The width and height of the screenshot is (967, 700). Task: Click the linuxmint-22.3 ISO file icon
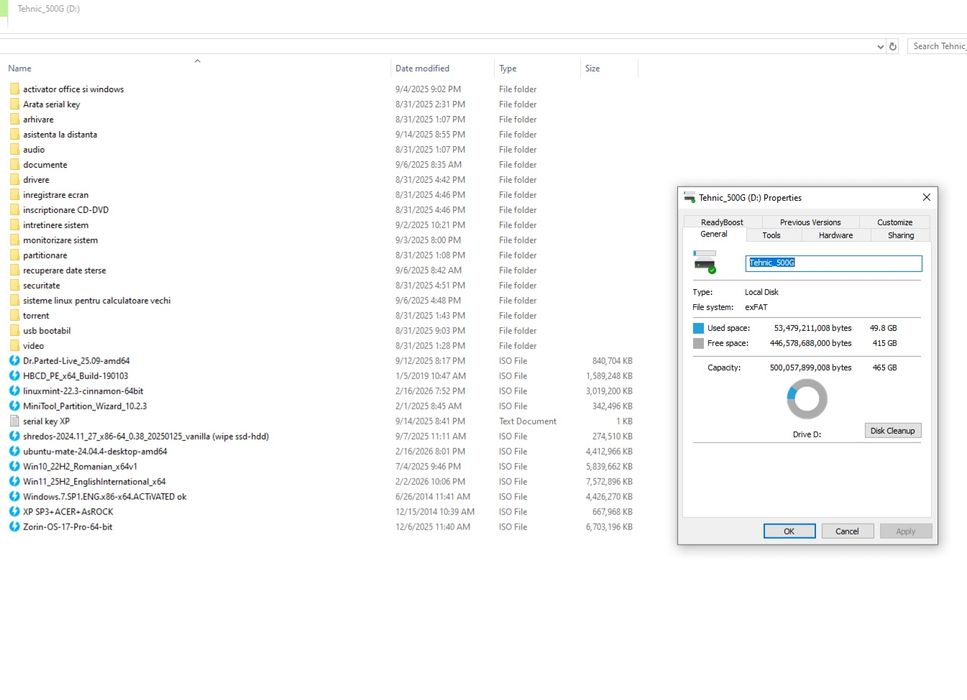14,391
